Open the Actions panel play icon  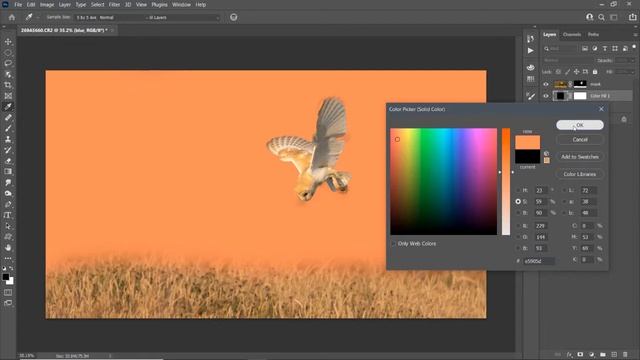point(530,51)
